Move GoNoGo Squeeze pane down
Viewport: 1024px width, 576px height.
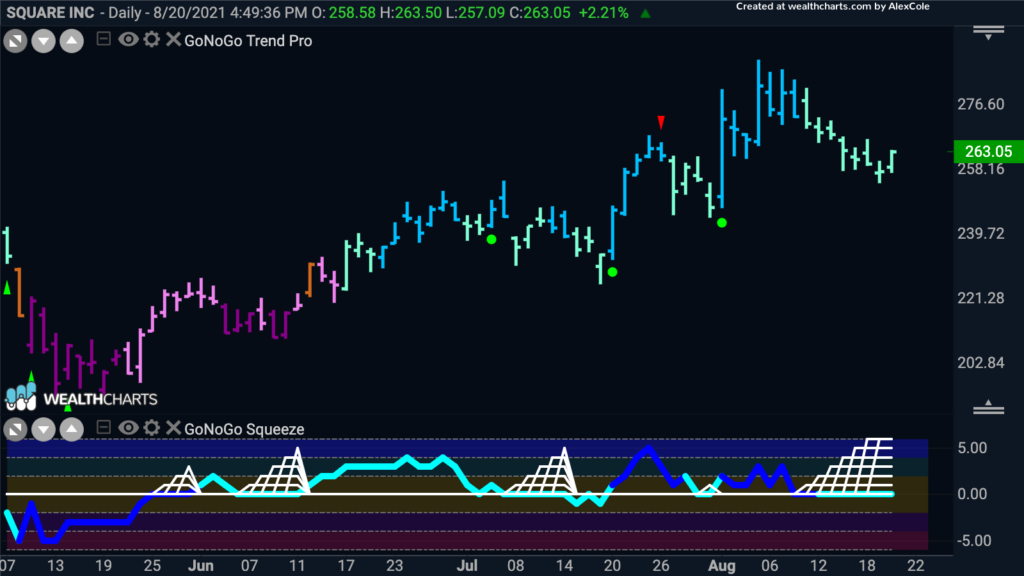(43, 430)
